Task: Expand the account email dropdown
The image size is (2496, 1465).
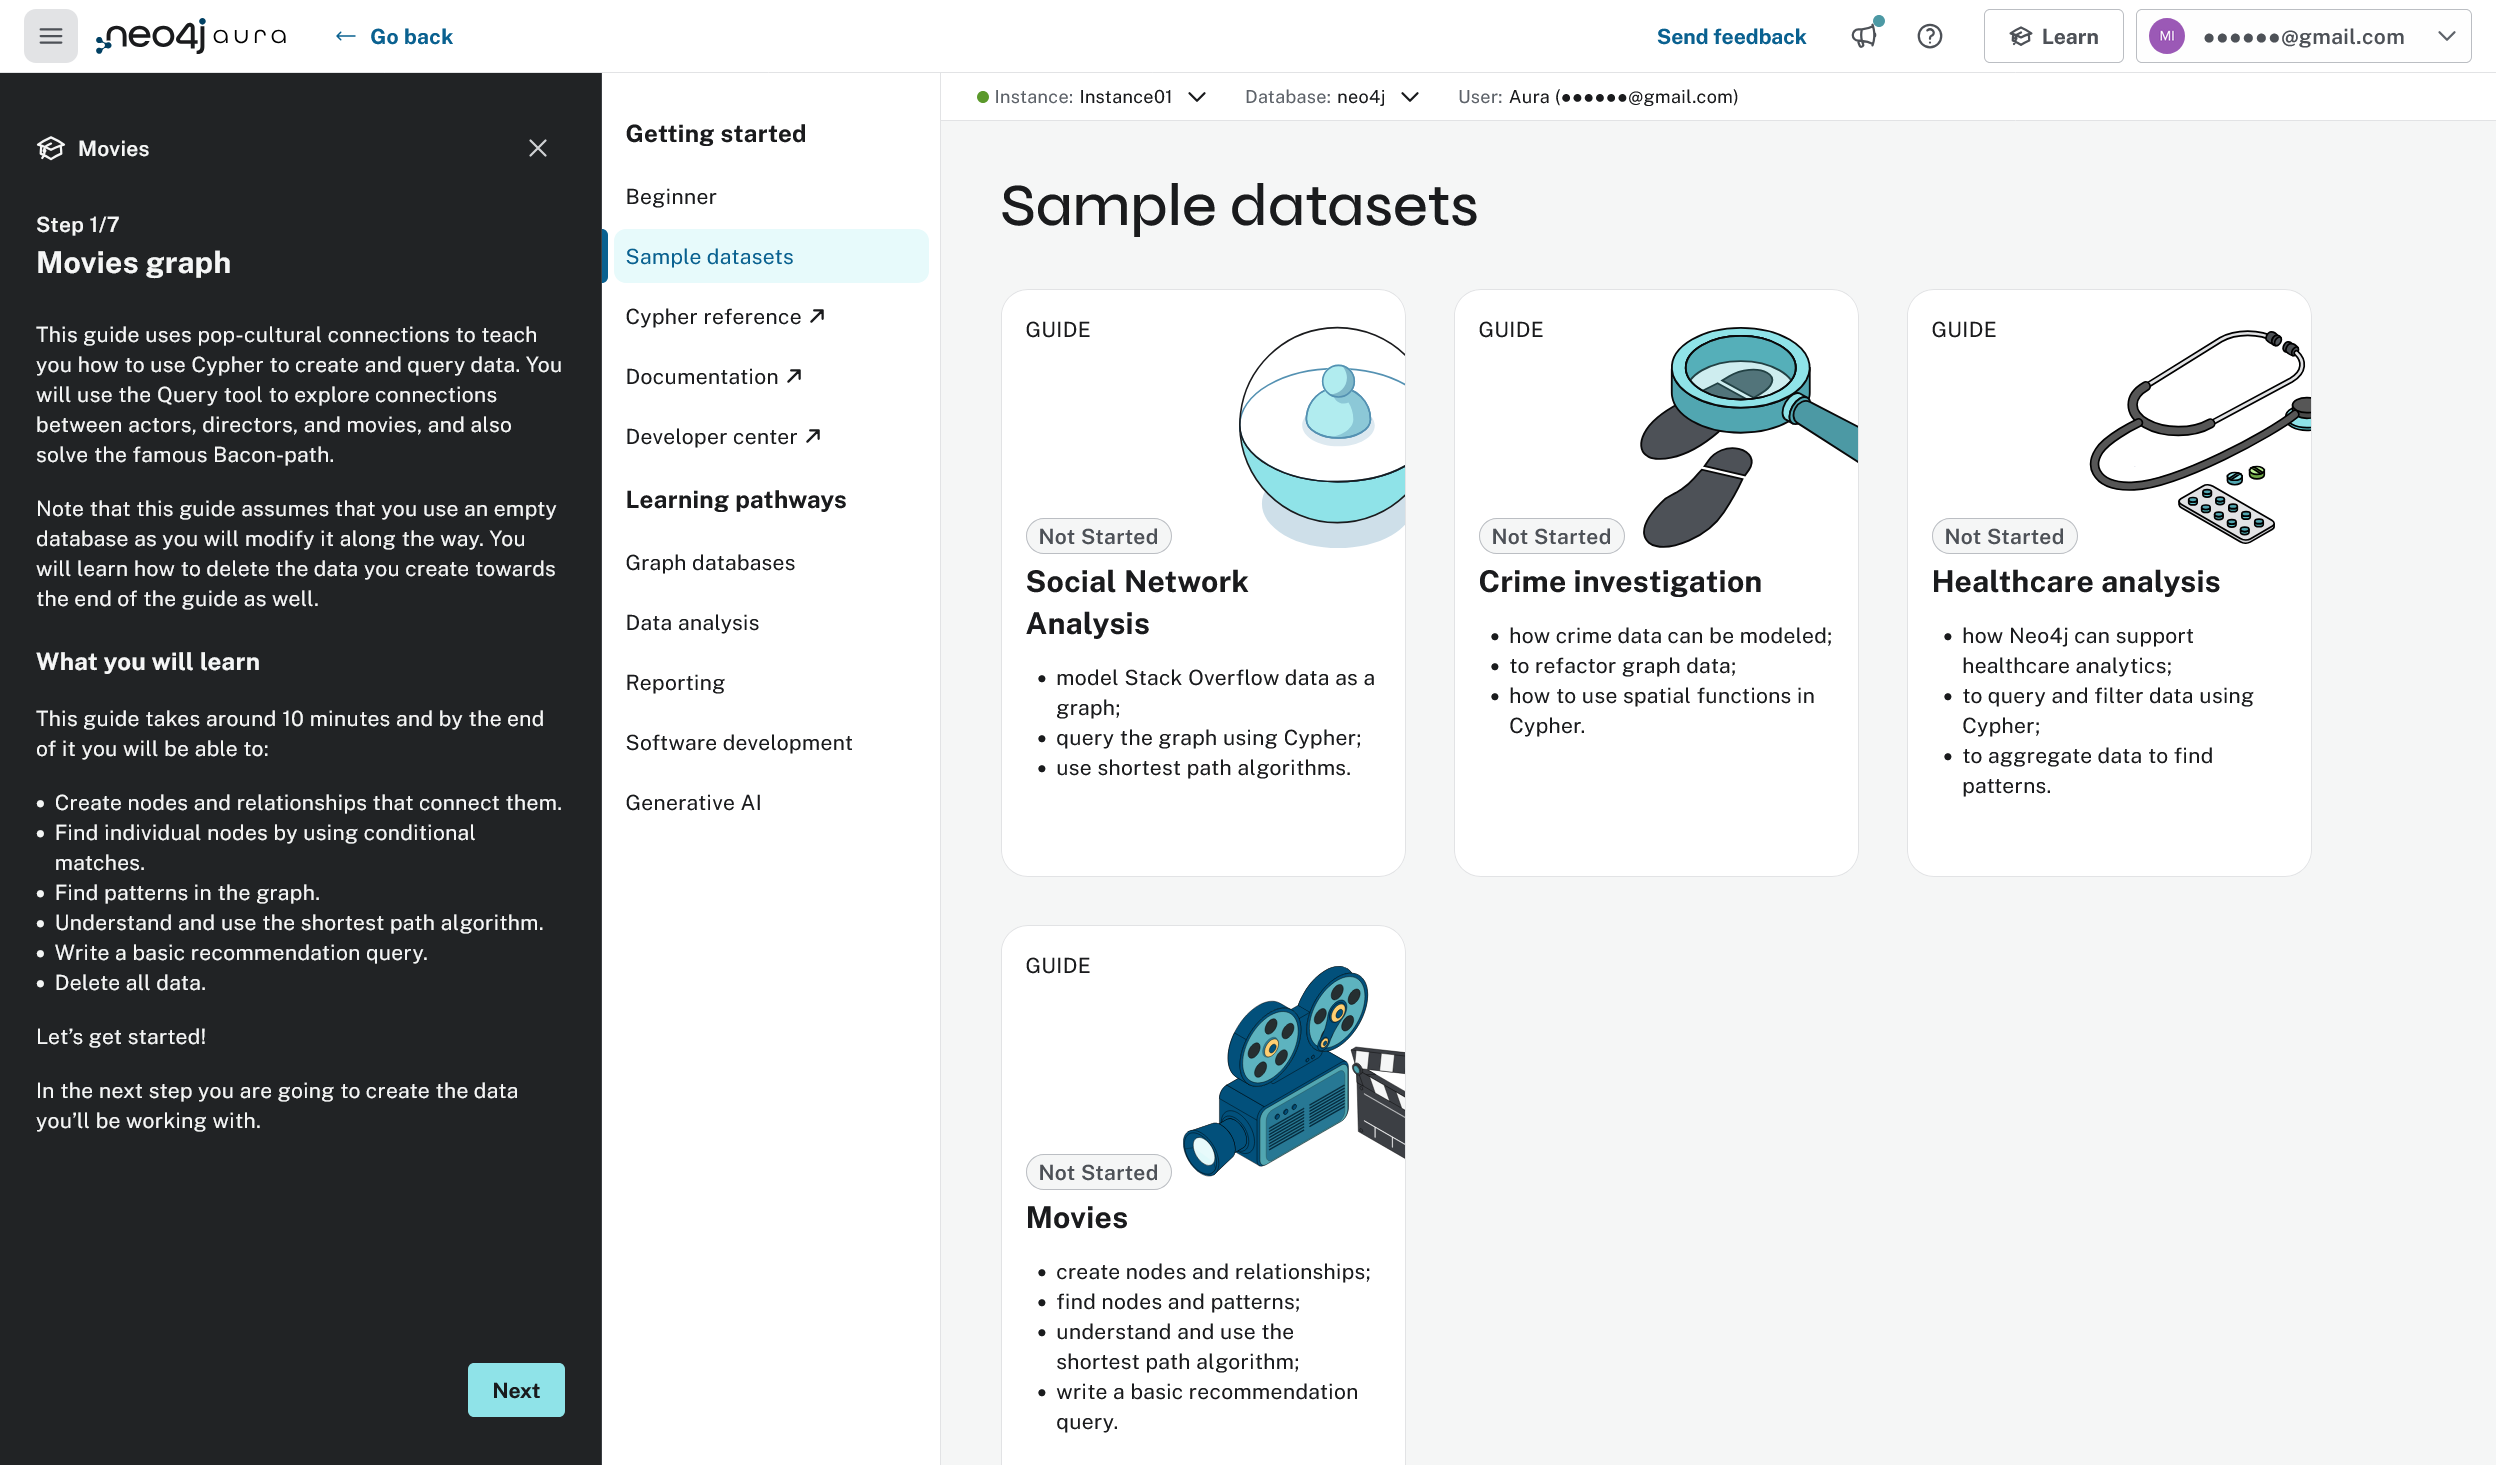Action: point(2446,37)
